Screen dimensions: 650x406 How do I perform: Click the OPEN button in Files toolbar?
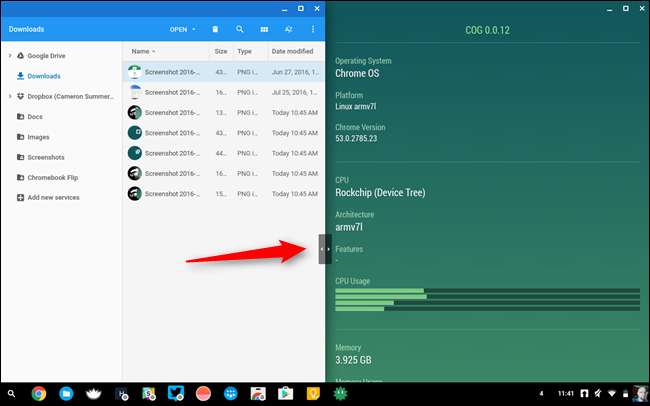tap(178, 29)
